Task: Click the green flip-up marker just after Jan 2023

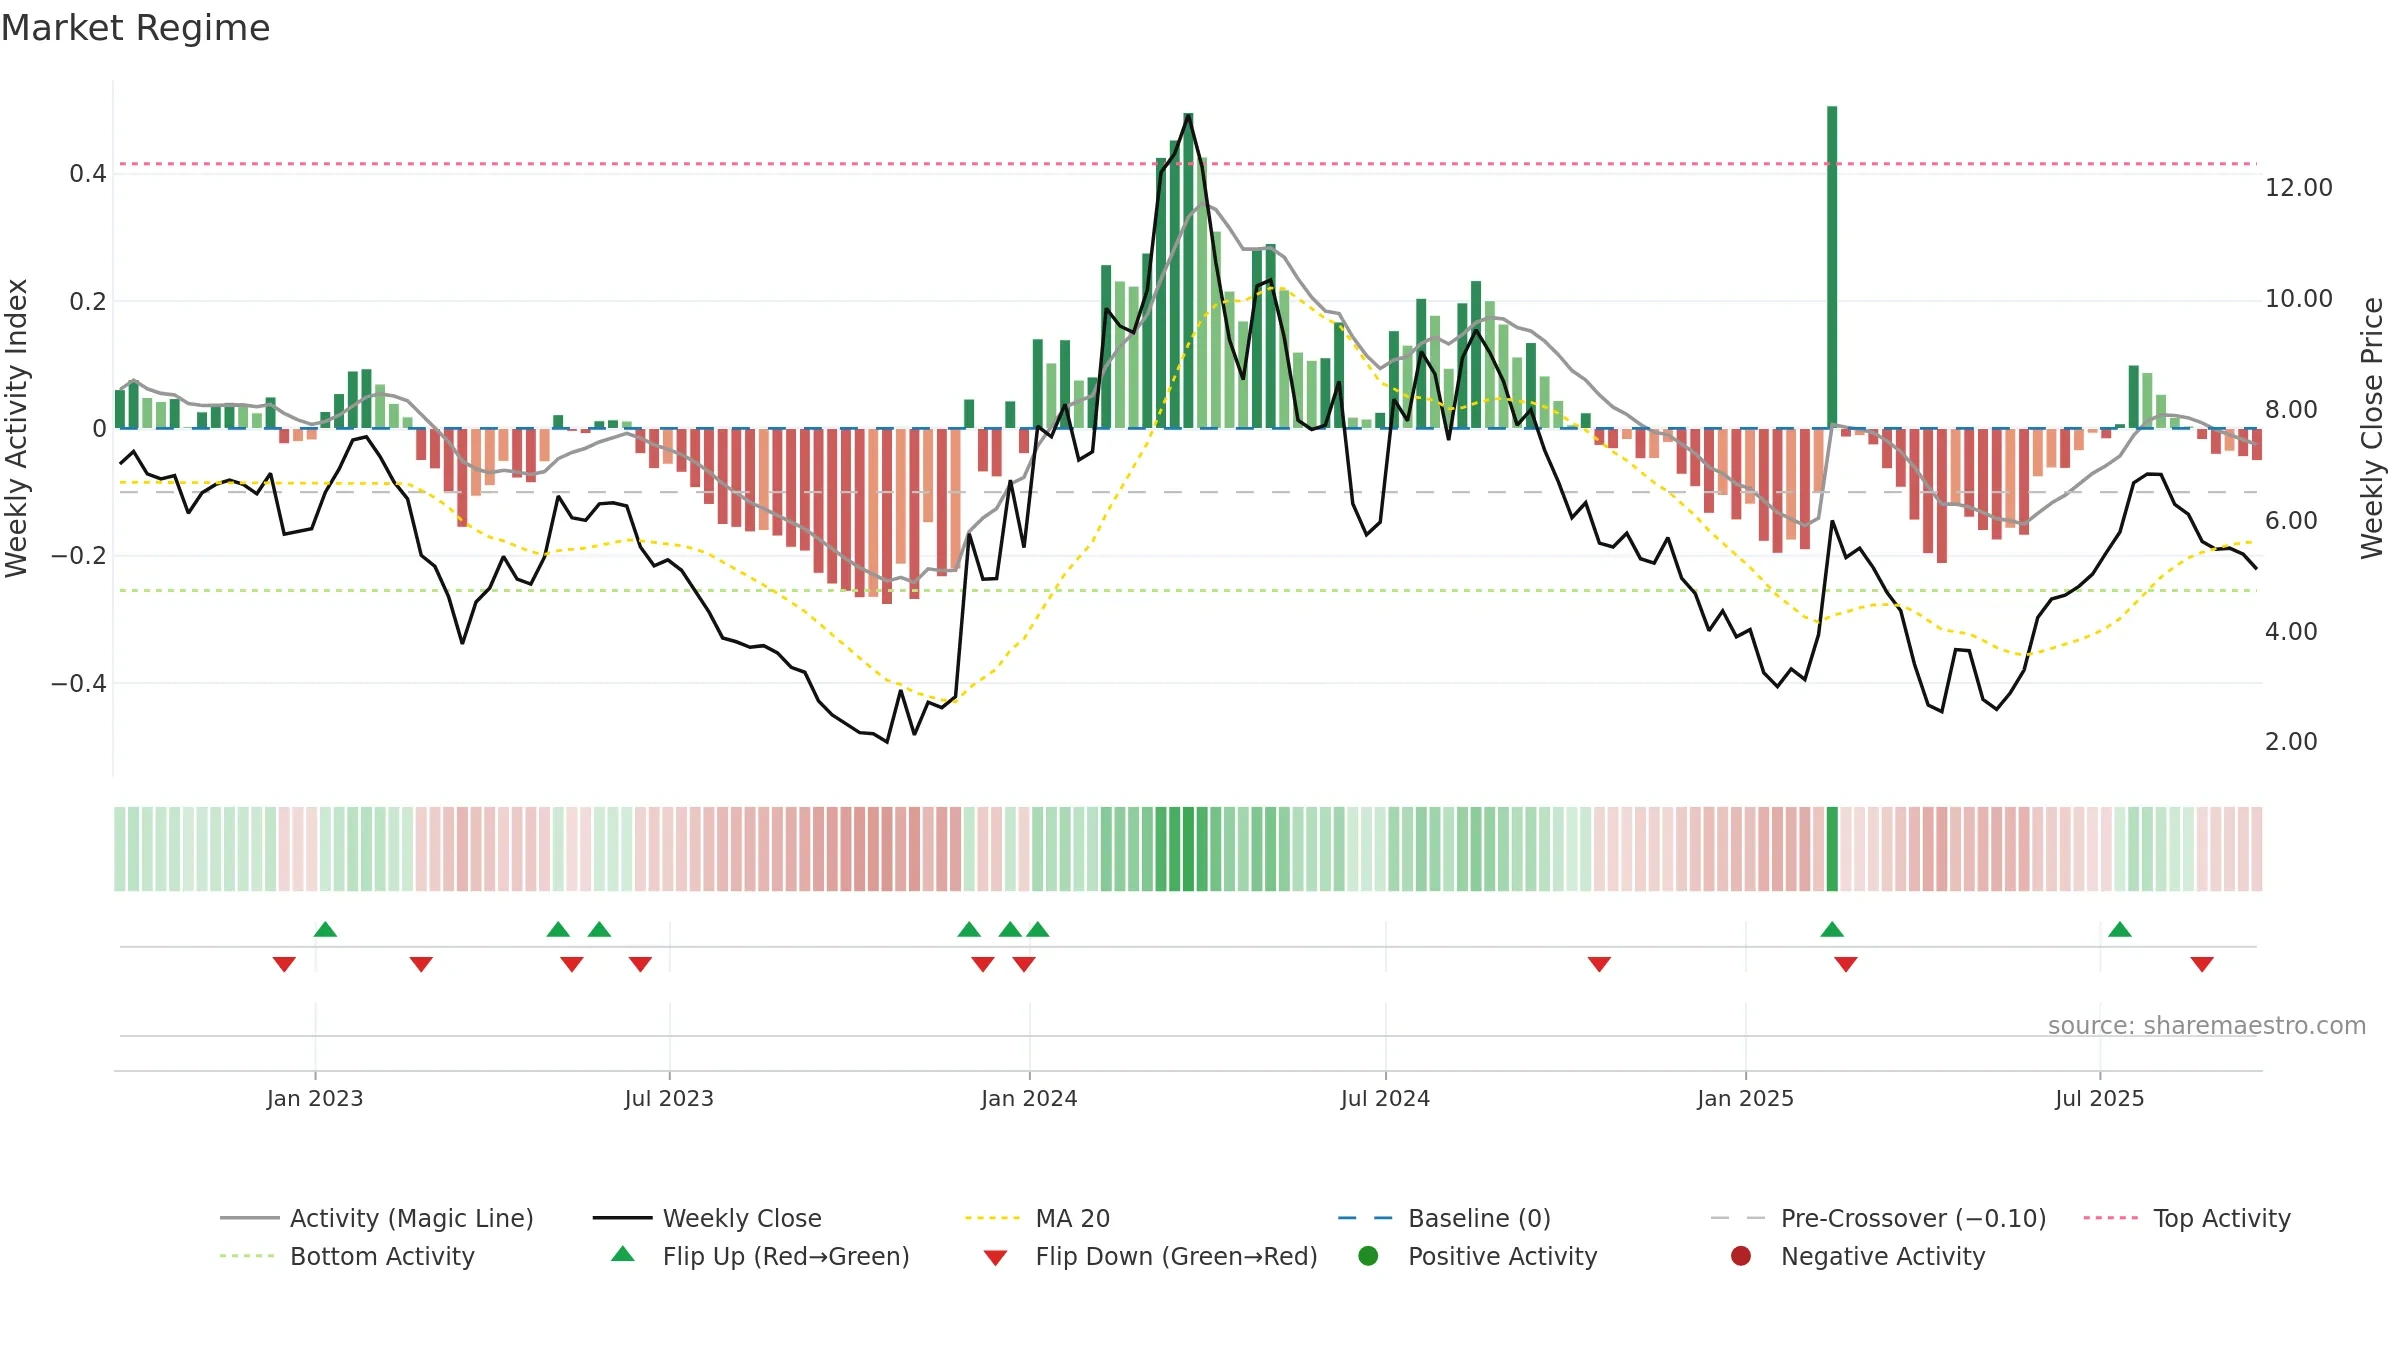Action: tap(325, 929)
